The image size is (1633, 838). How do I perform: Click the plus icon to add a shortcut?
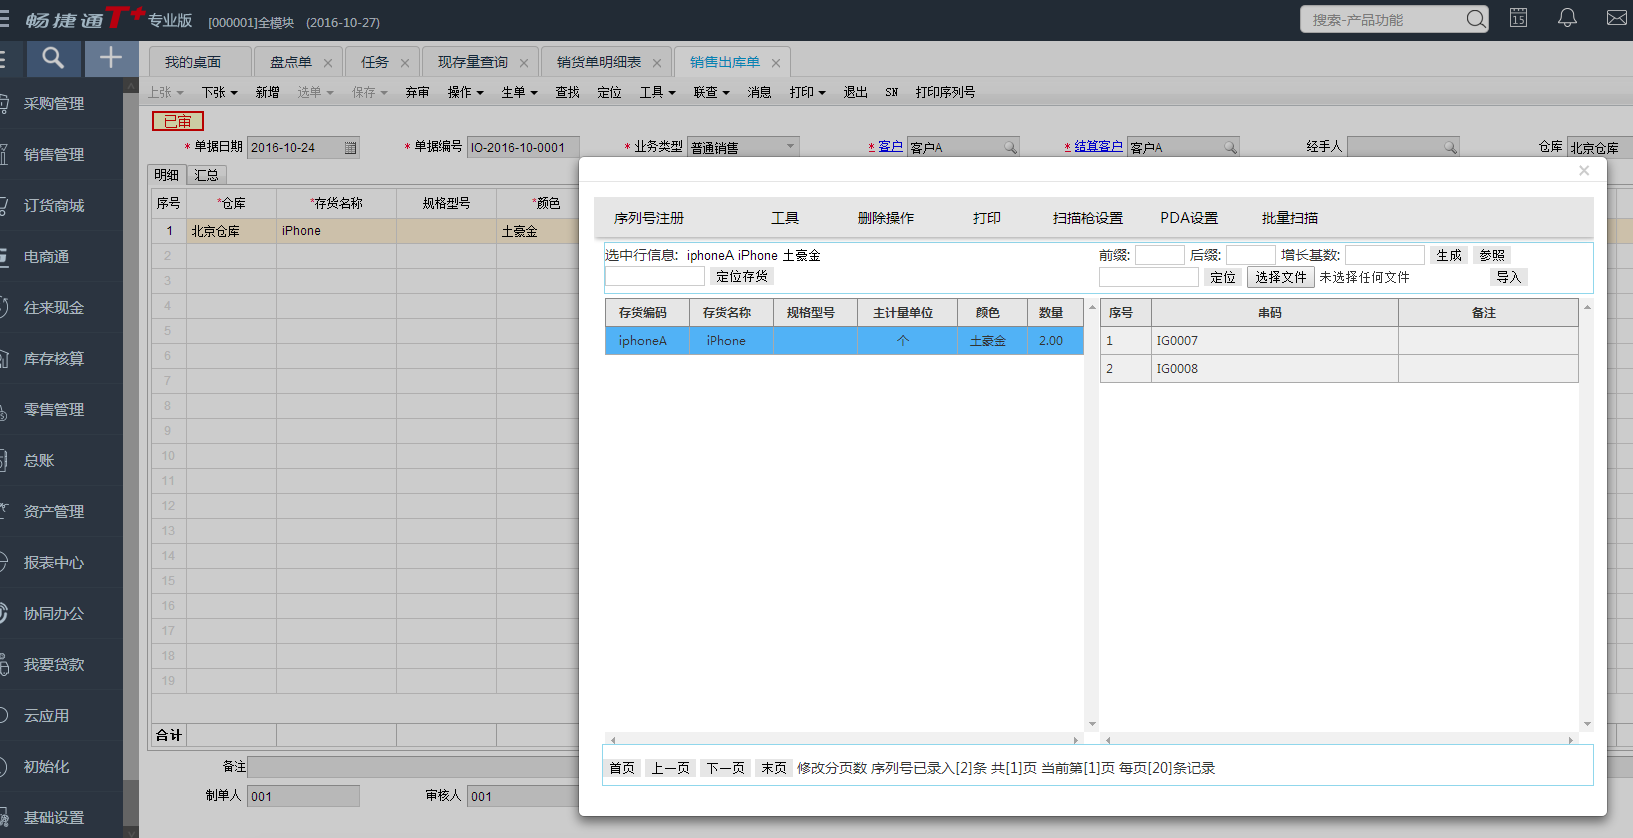coord(111,59)
